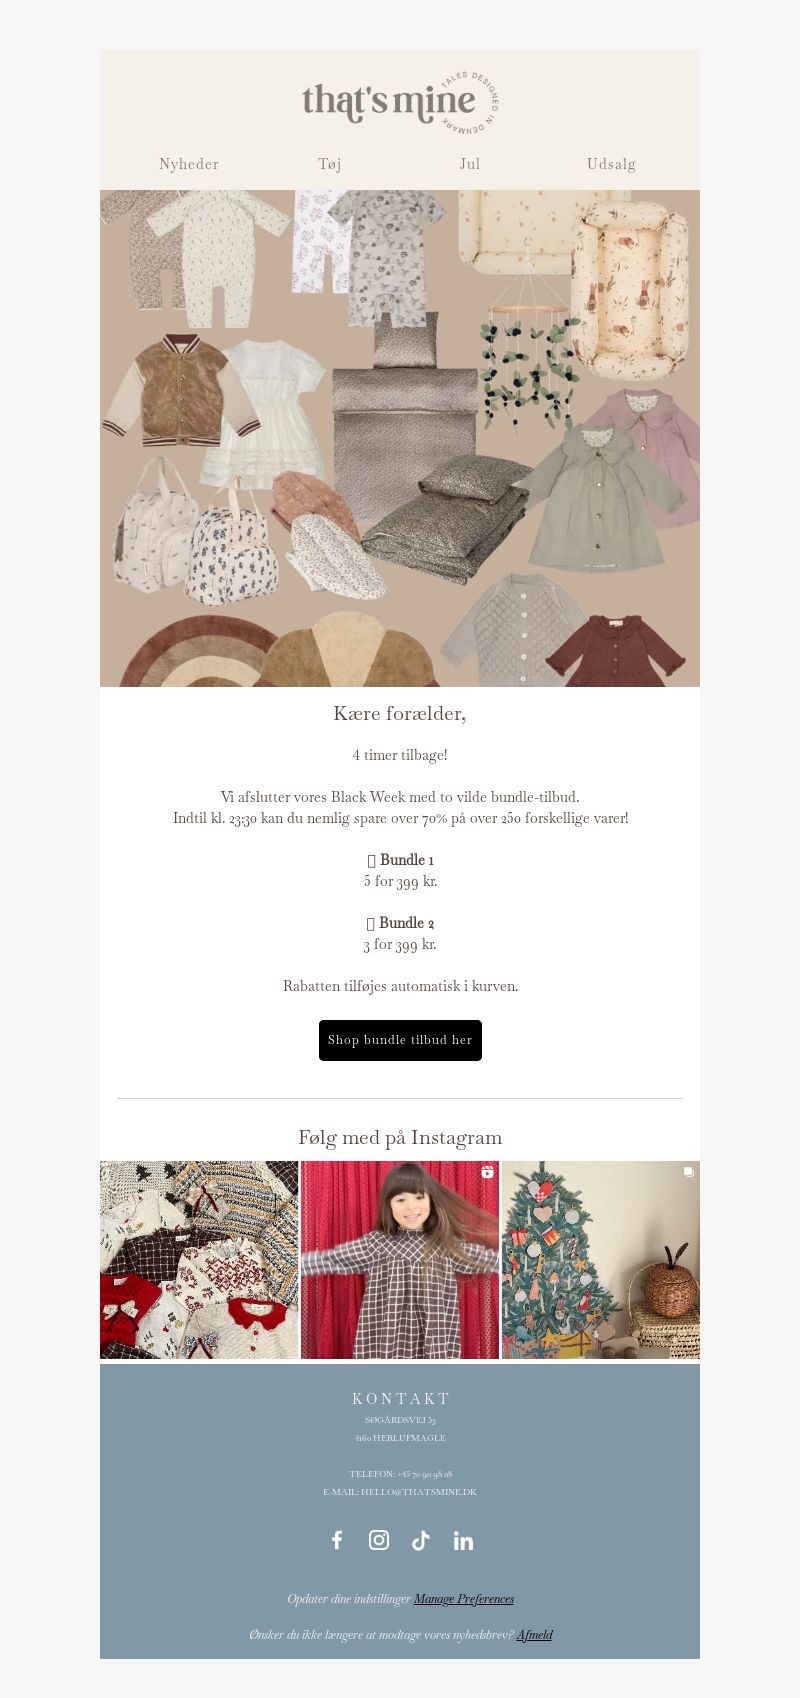The height and width of the screenshot is (1698, 800).
Task: Click the product collage hero image
Action: (400, 438)
